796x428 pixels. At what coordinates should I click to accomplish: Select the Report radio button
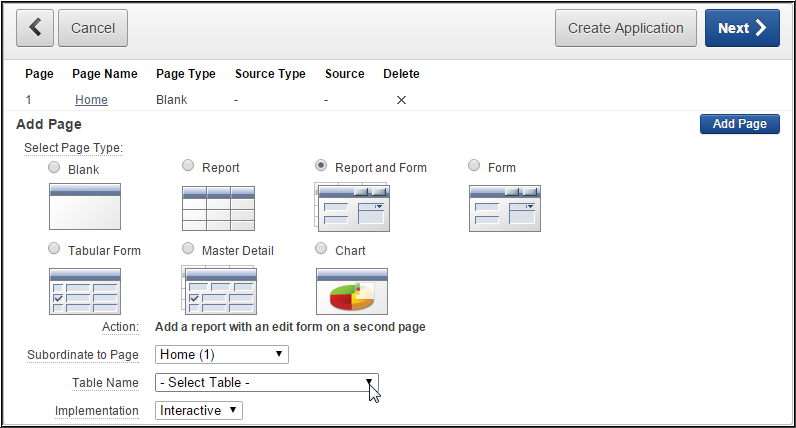[188, 166]
